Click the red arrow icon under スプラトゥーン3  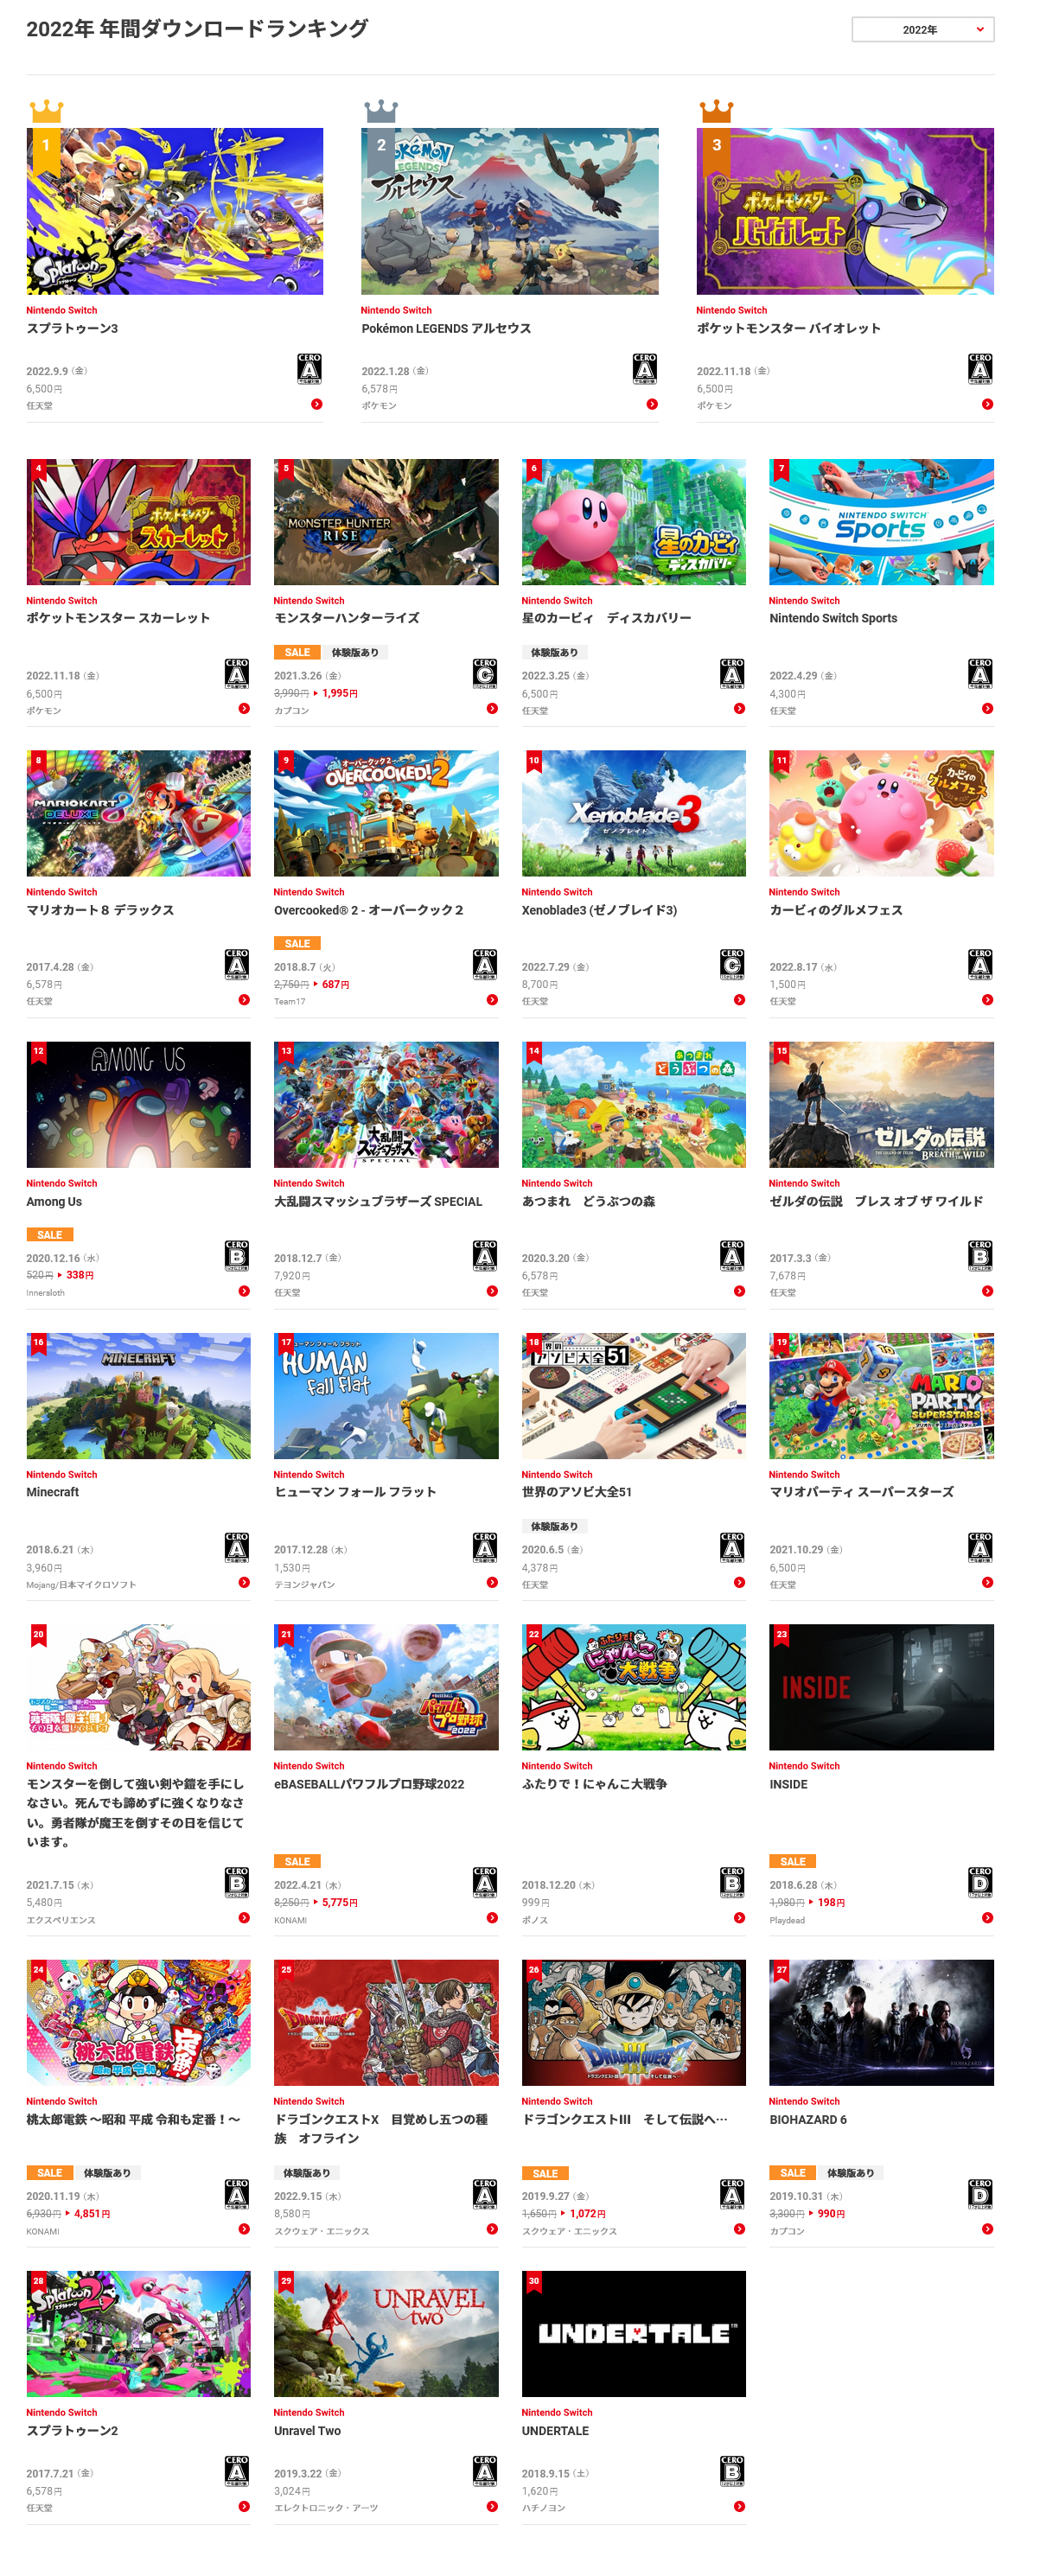[x=316, y=404]
